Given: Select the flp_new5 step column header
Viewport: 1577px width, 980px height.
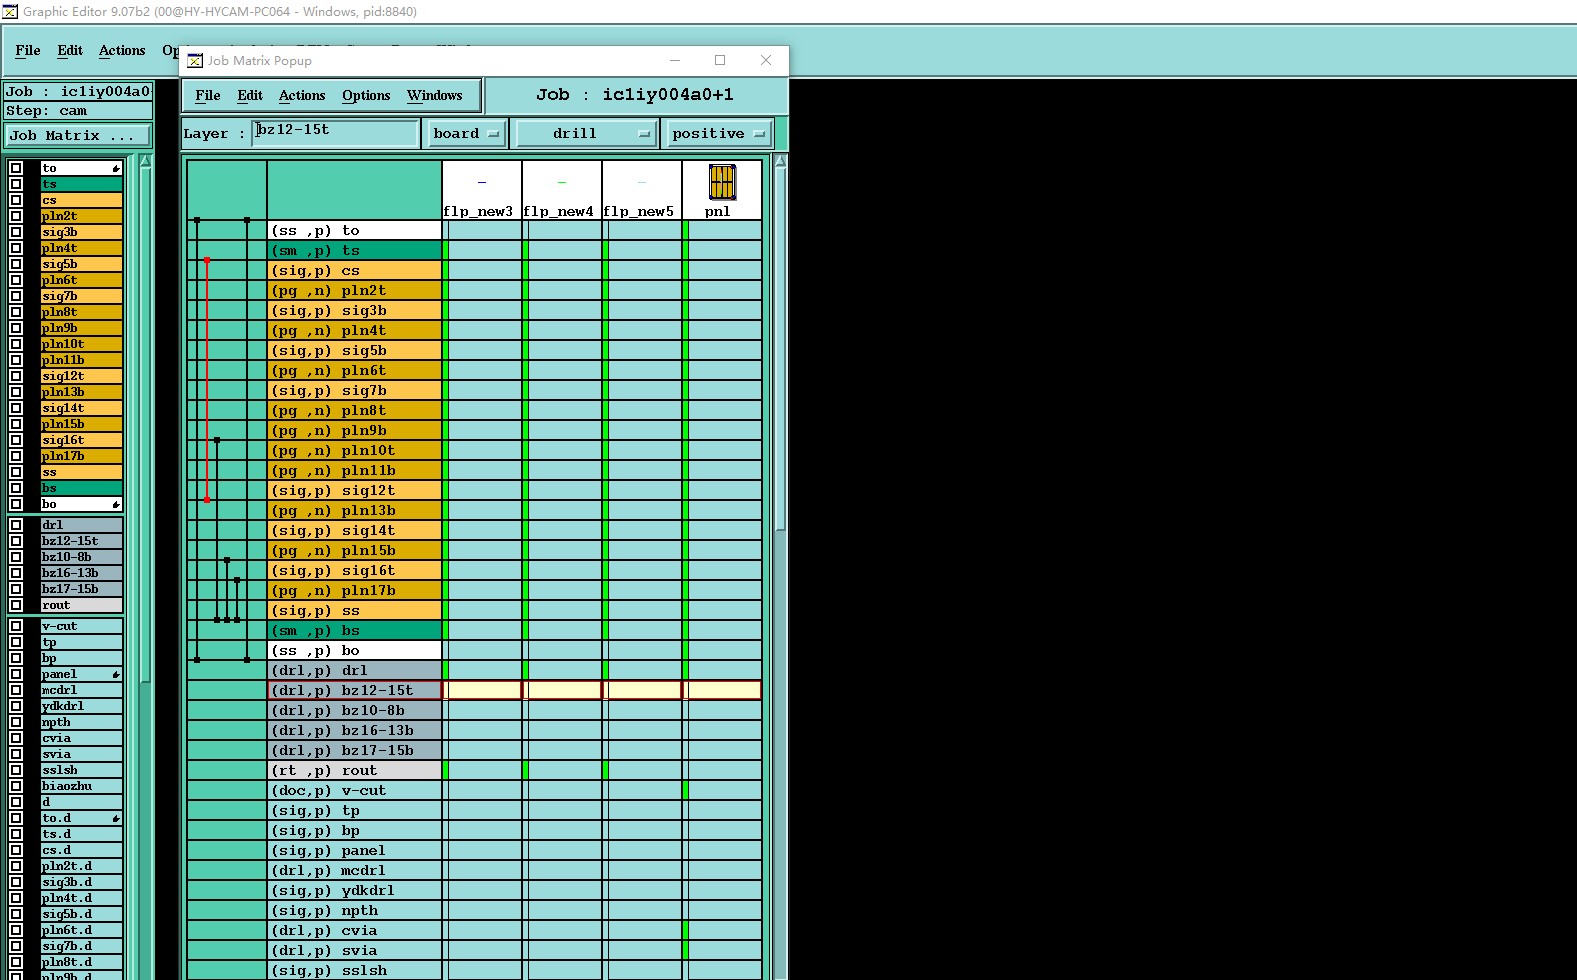Looking at the screenshot, I should [x=642, y=190].
